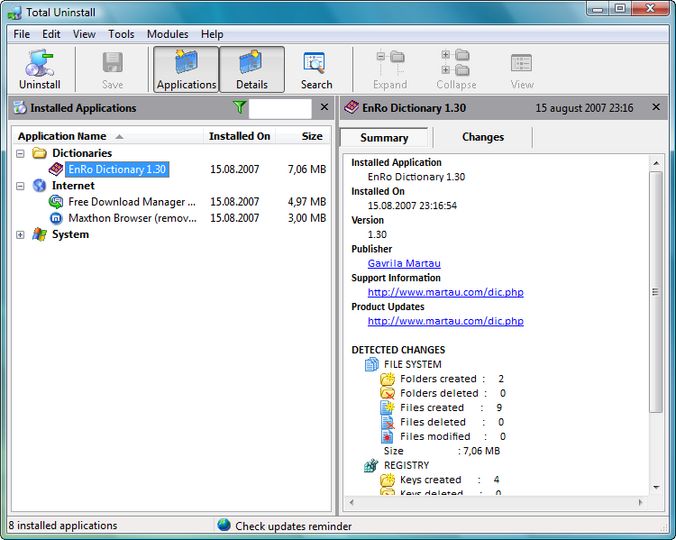
Task: Switch to the Changes tab
Action: tap(483, 137)
